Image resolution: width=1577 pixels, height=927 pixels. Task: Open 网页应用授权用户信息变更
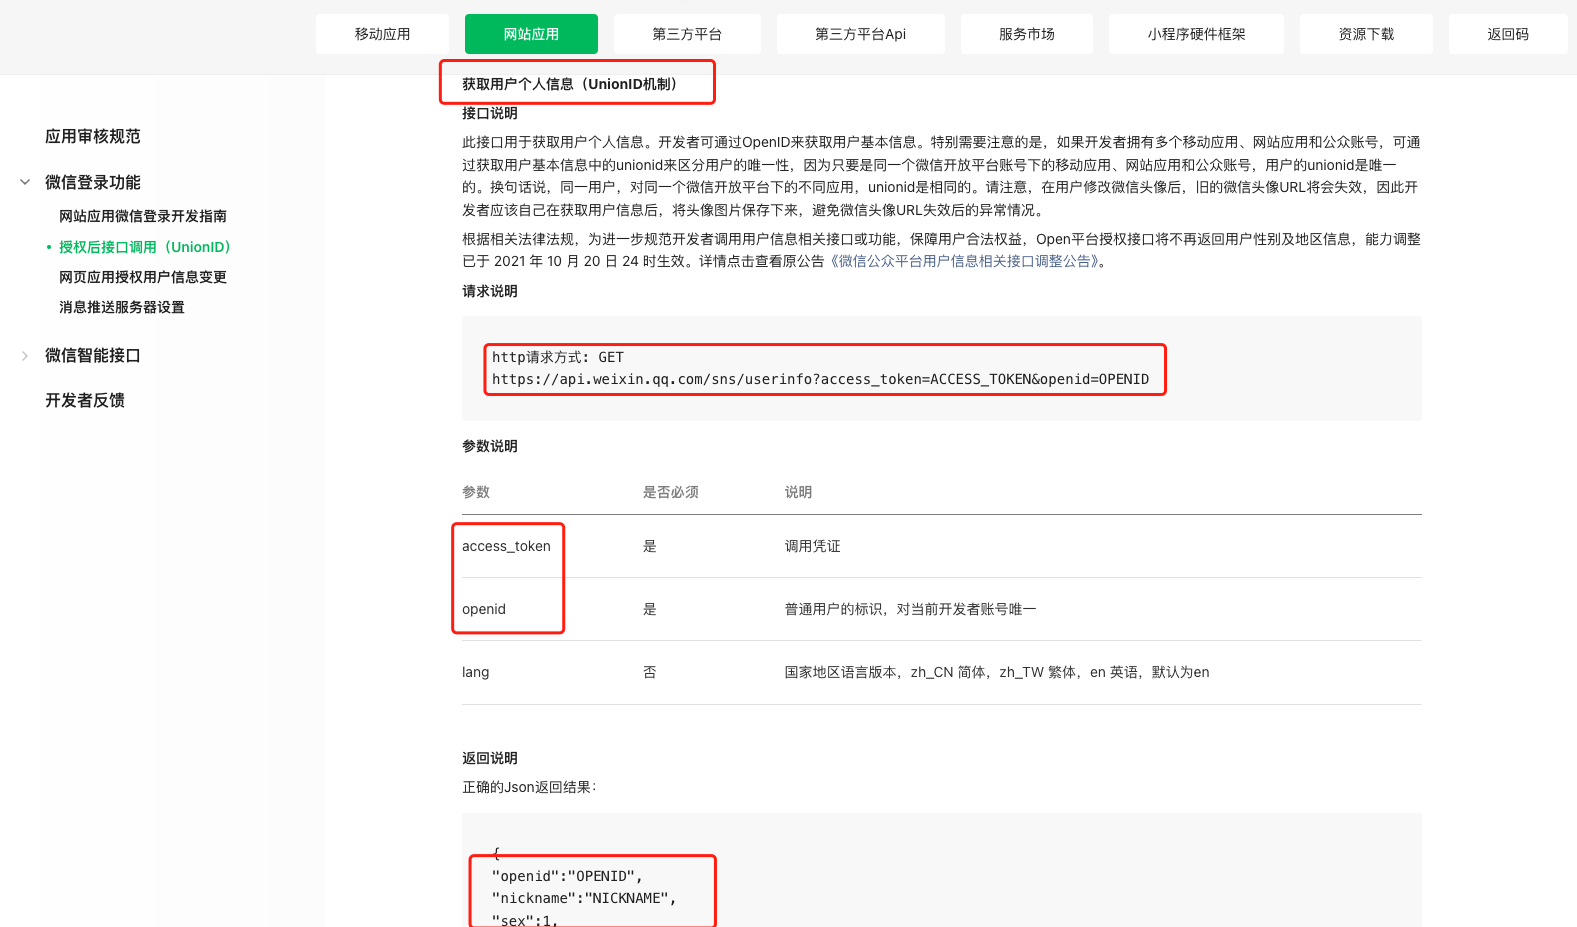(x=143, y=277)
